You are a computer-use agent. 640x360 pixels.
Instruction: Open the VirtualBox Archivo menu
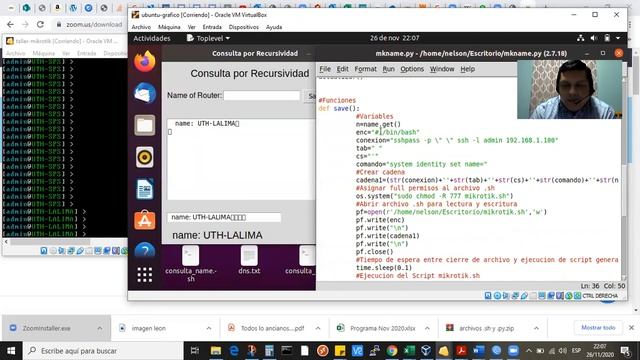141,27
